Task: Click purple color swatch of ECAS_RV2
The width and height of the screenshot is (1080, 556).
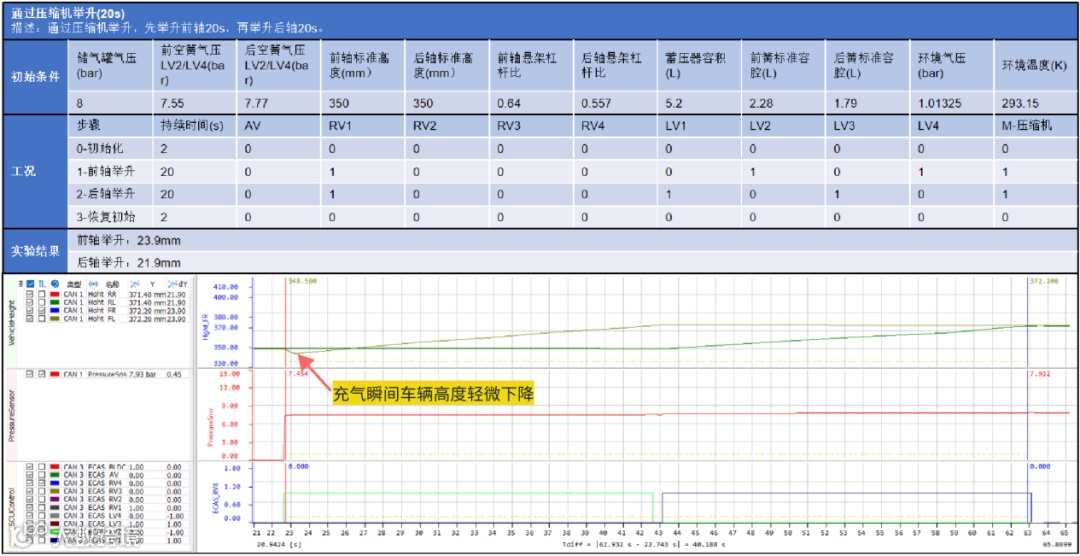Action: [x=55, y=500]
